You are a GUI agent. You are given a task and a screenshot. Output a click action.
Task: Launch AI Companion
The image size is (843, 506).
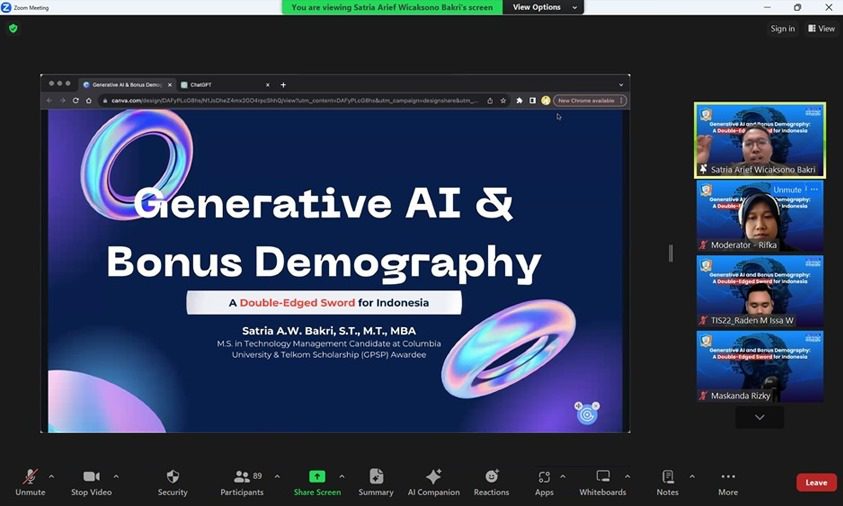pyautogui.click(x=433, y=482)
